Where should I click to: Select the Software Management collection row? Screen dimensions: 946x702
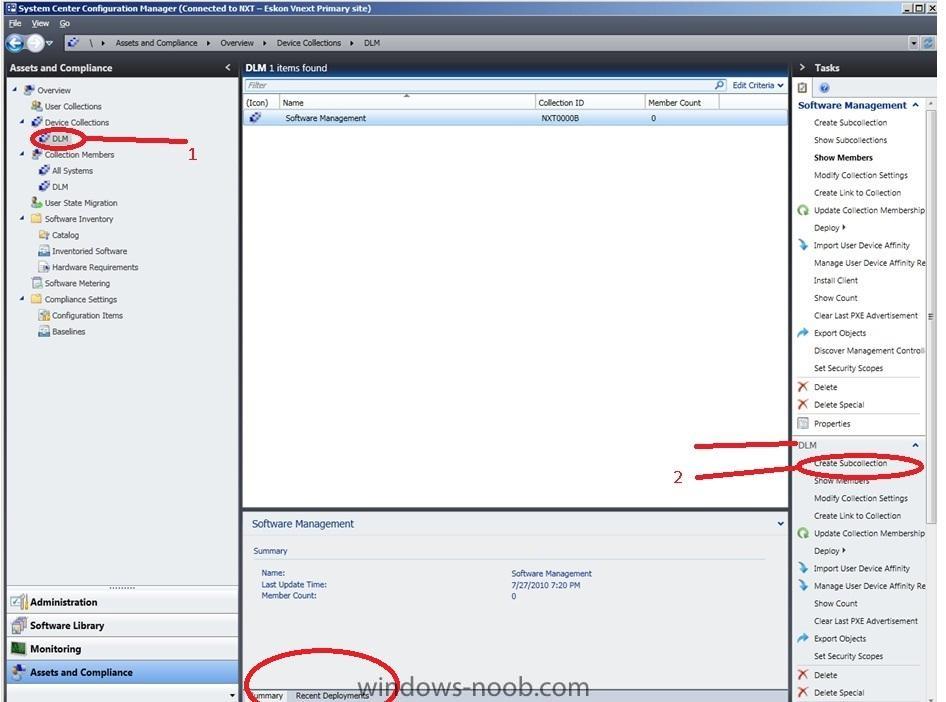point(515,118)
